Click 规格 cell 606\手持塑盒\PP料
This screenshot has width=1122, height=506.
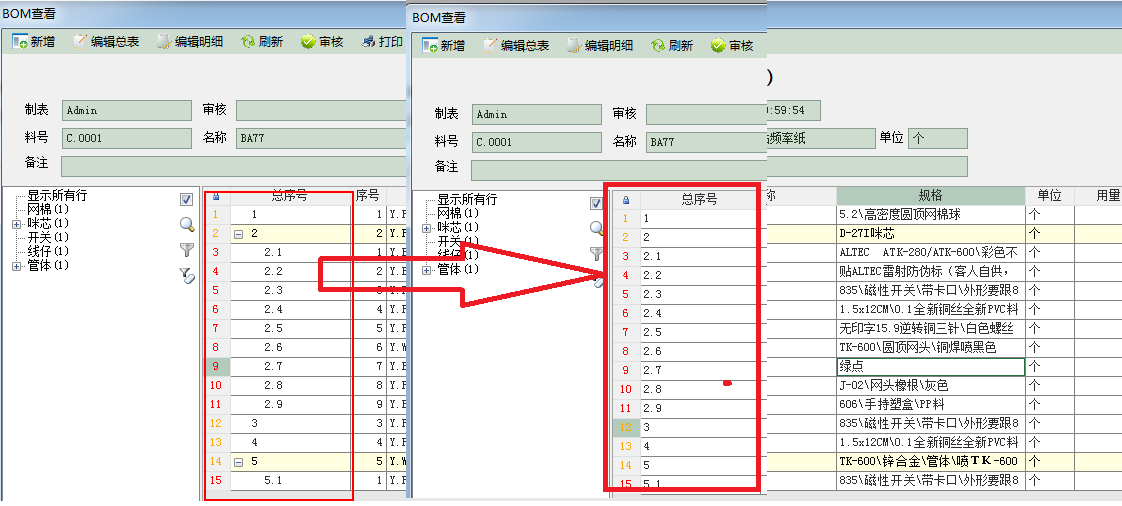[930, 404]
